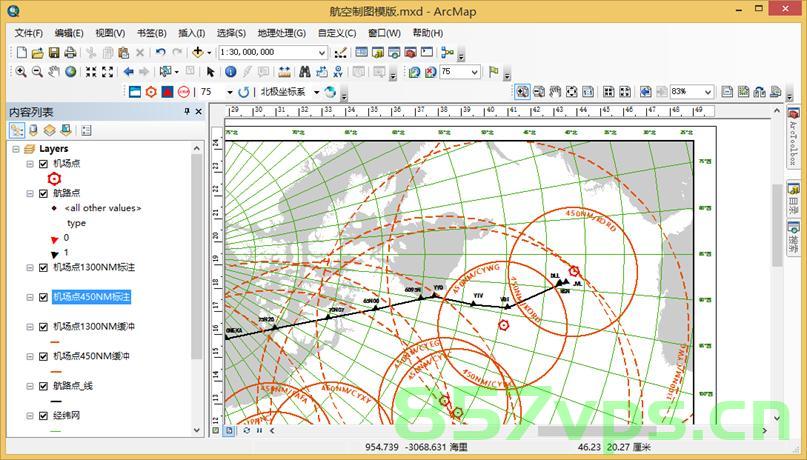
Task: Click the 机场点1300NM缓冲 orange line symbol
Action: point(55,342)
